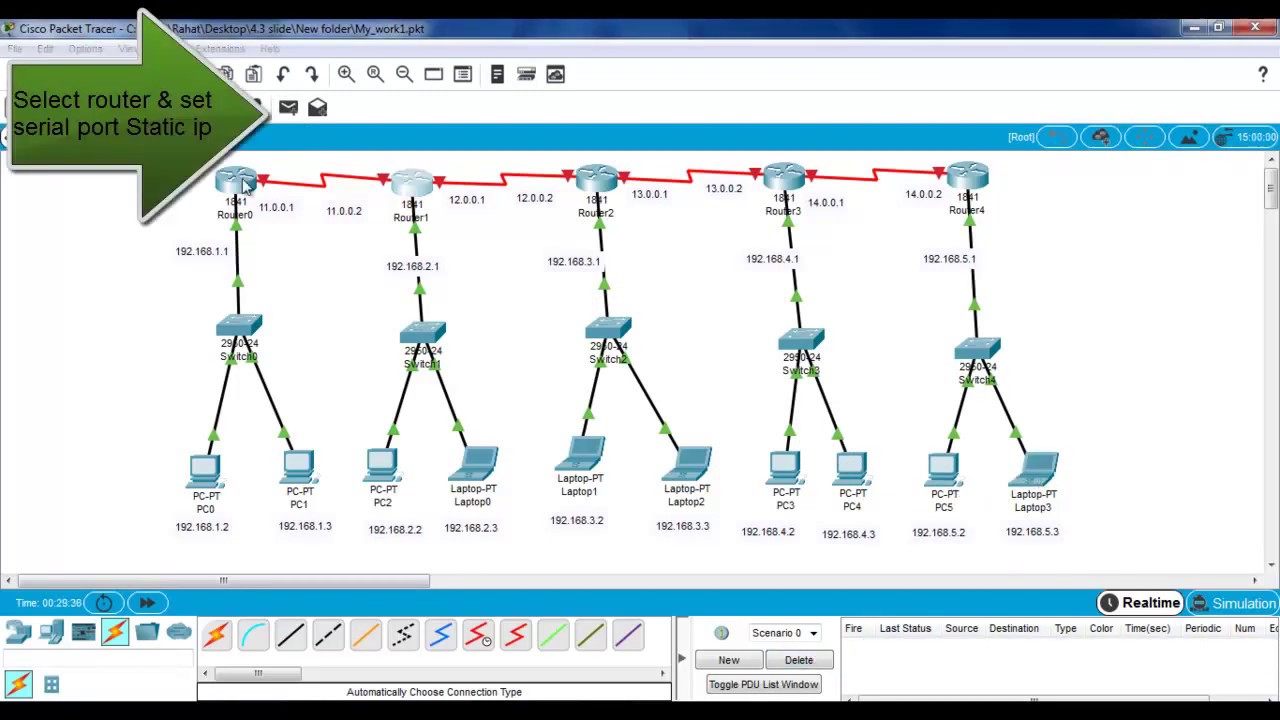Click the New scenario button

tap(729, 660)
